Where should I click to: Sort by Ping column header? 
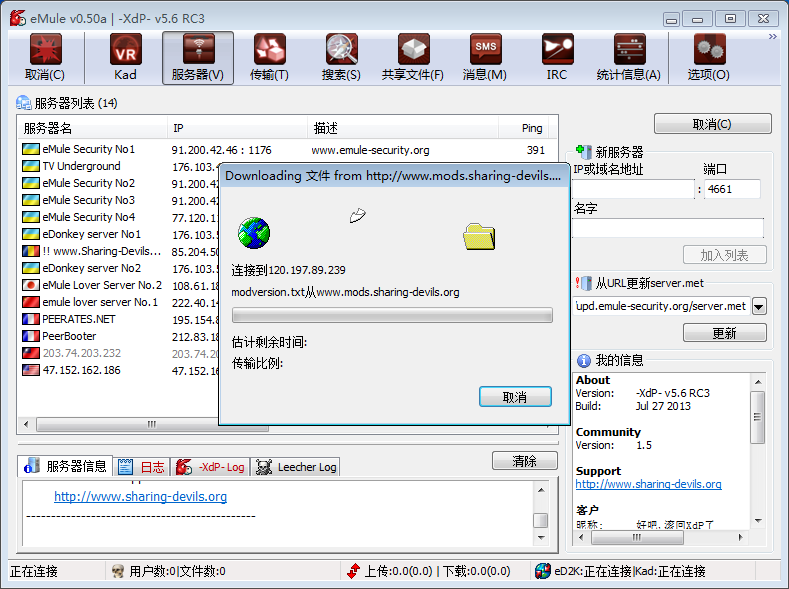click(523, 128)
